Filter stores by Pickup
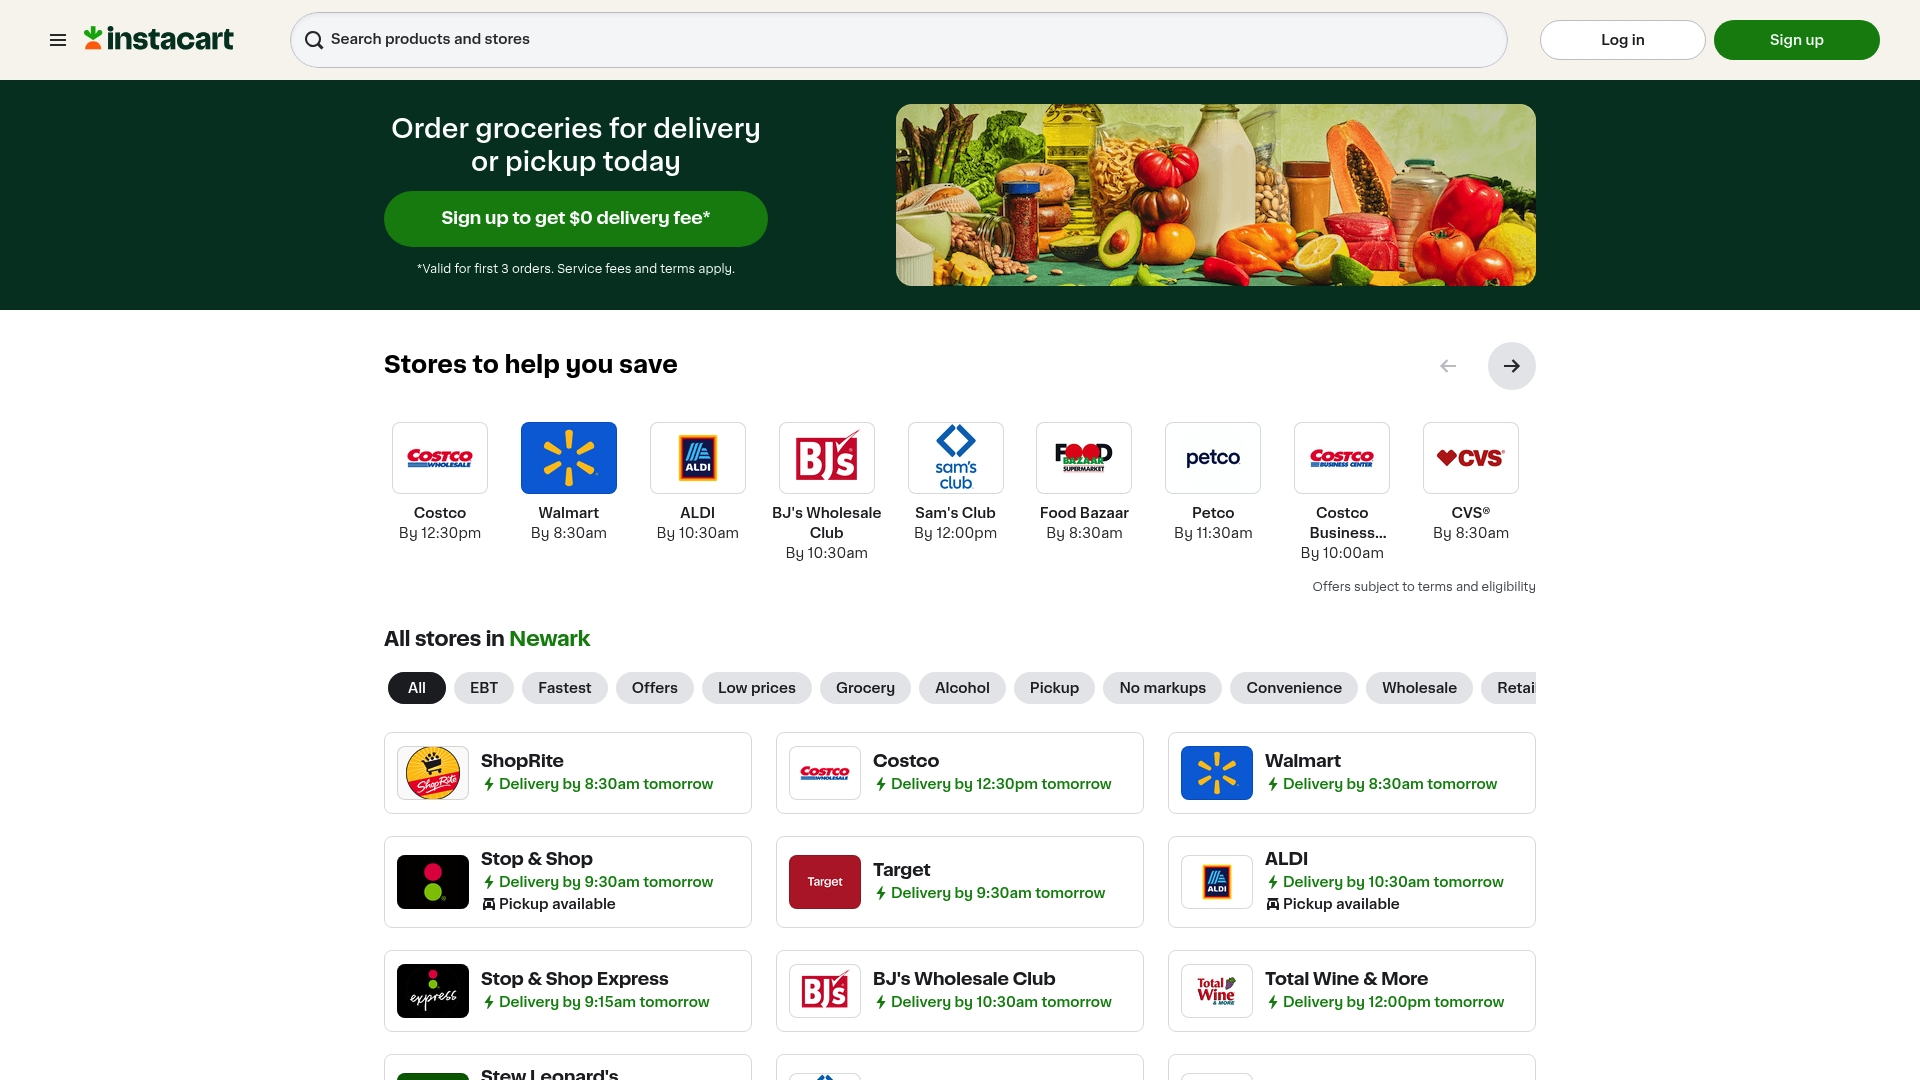This screenshot has height=1080, width=1920. (1055, 688)
